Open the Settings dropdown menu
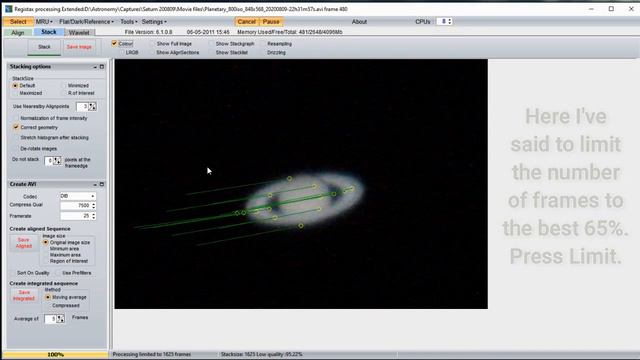 [154, 22]
